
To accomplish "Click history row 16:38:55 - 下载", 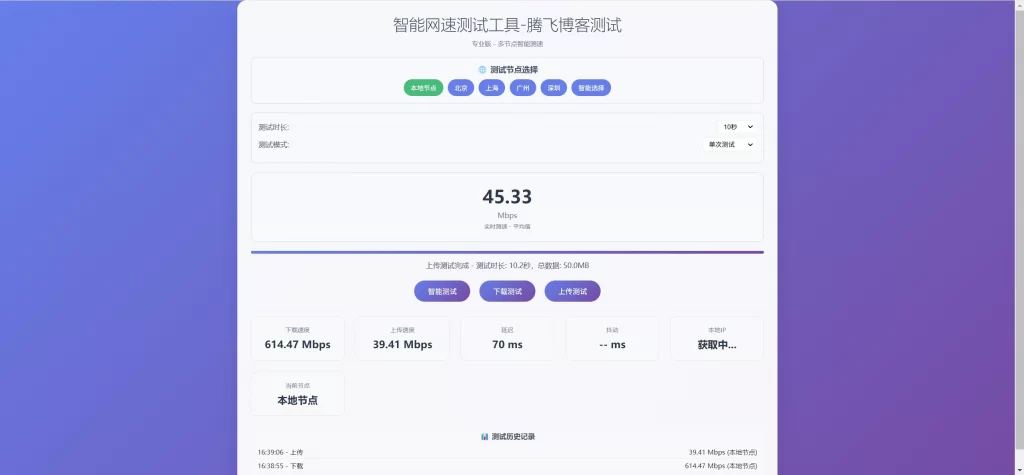I will click(x=507, y=466).
